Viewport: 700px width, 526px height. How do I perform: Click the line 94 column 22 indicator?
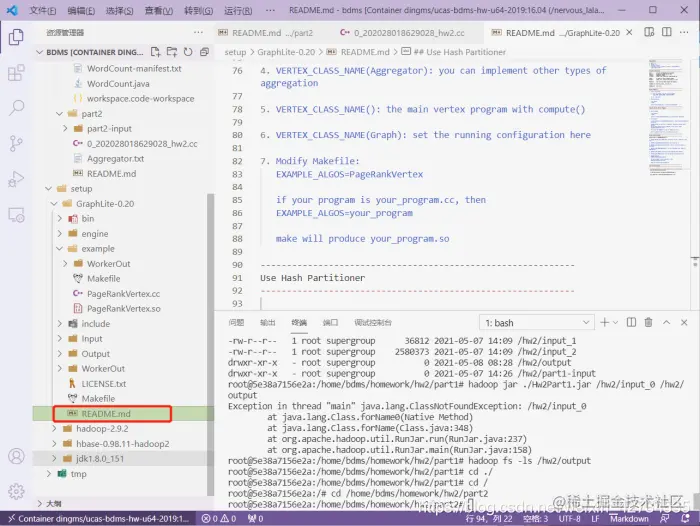(x=489, y=518)
